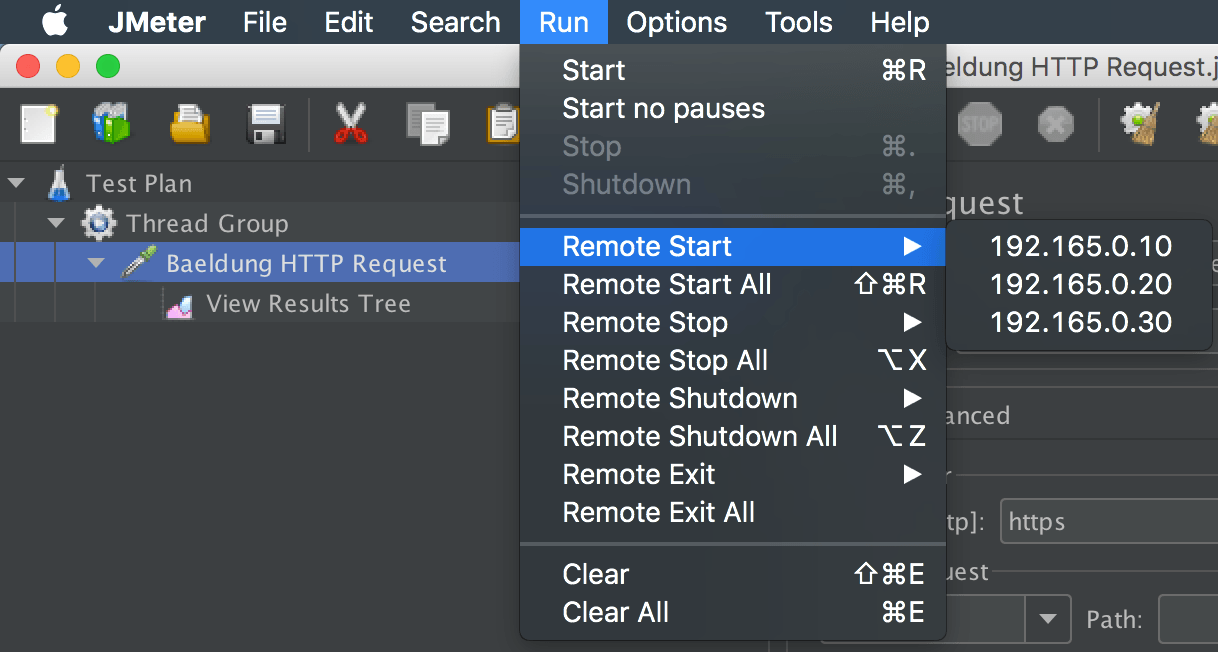Click the New test plan toolbar icon

pos(38,124)
